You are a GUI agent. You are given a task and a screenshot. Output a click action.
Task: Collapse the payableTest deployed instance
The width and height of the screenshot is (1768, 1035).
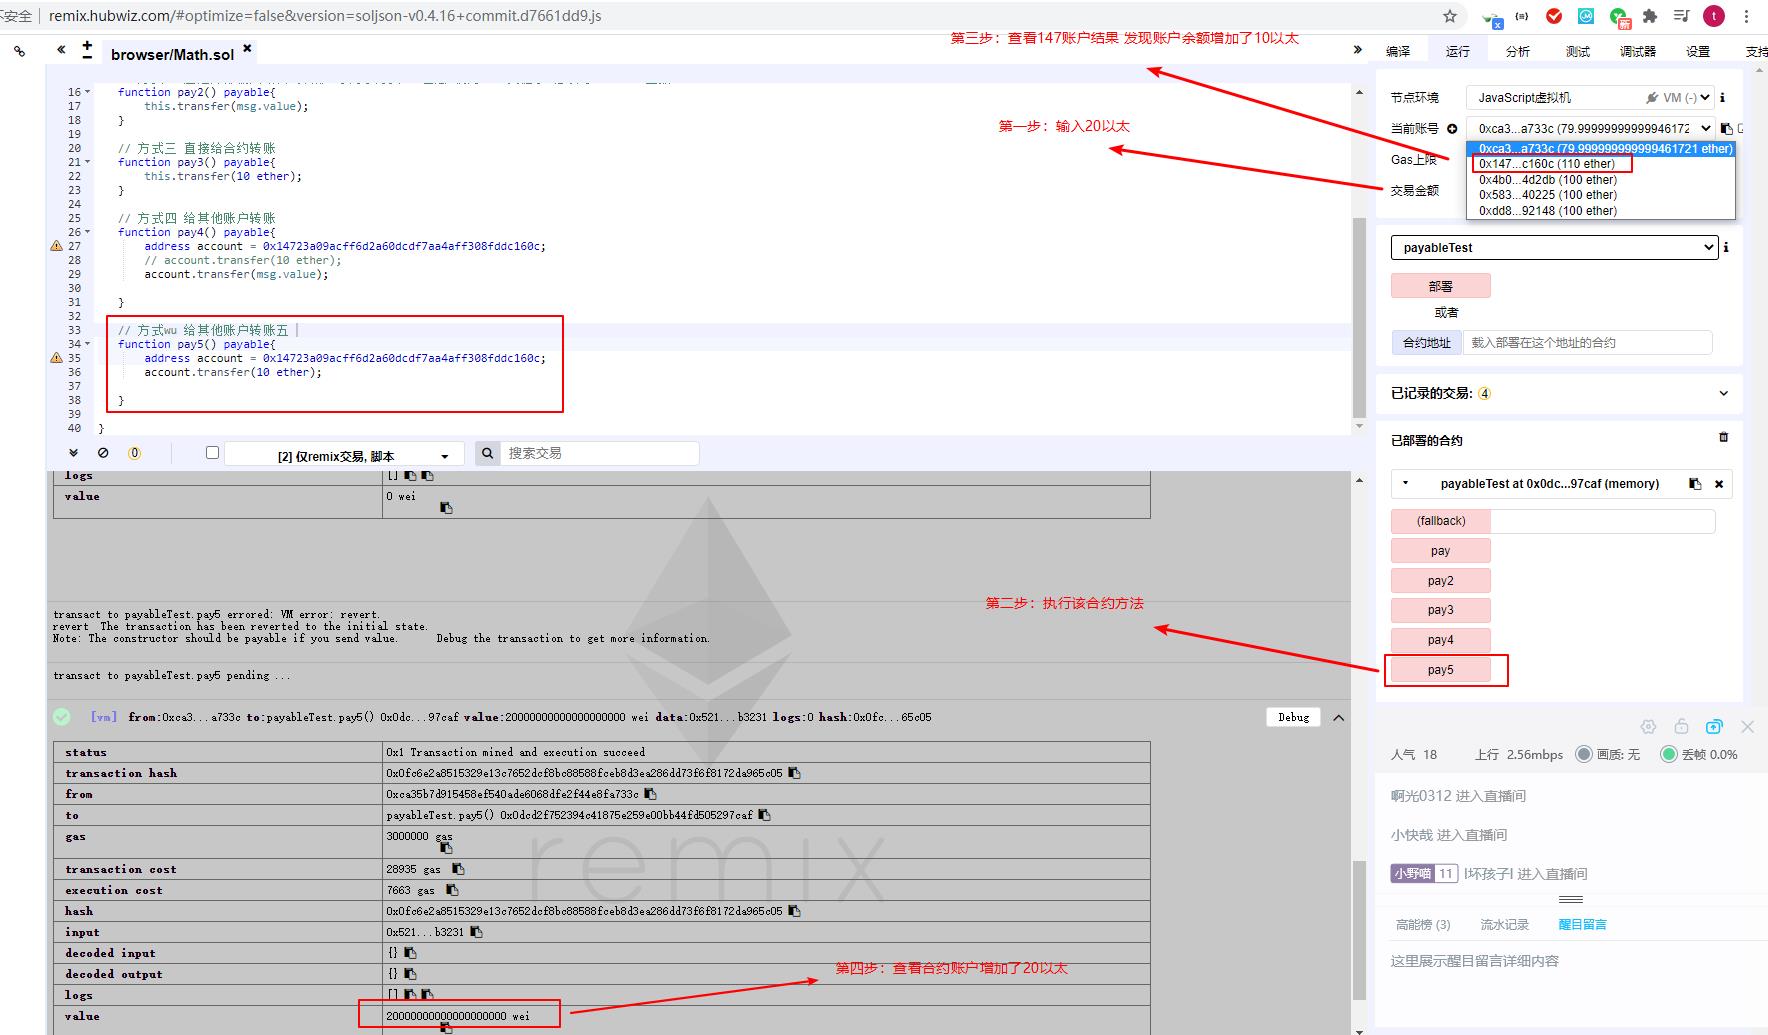point(1406,484)
